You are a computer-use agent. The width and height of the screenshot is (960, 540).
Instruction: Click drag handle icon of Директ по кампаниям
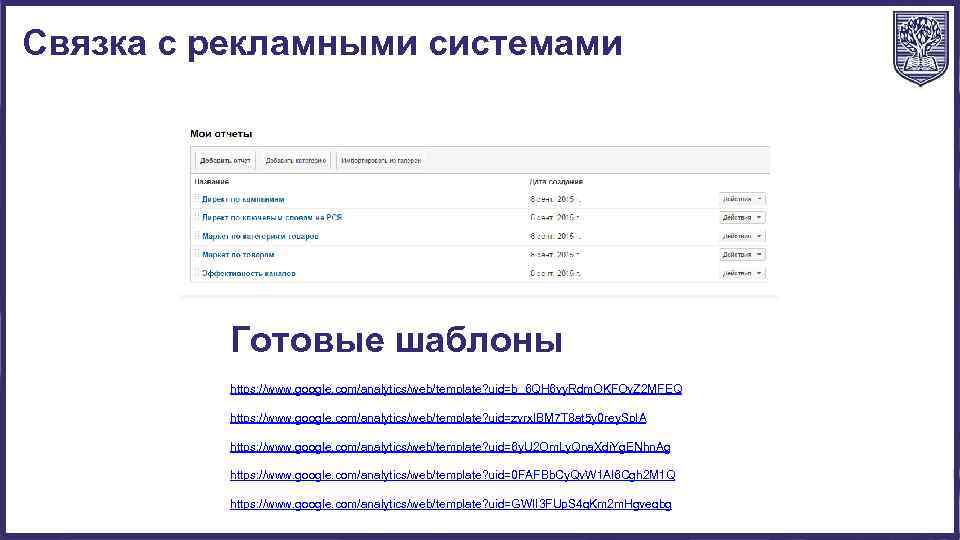197,199
